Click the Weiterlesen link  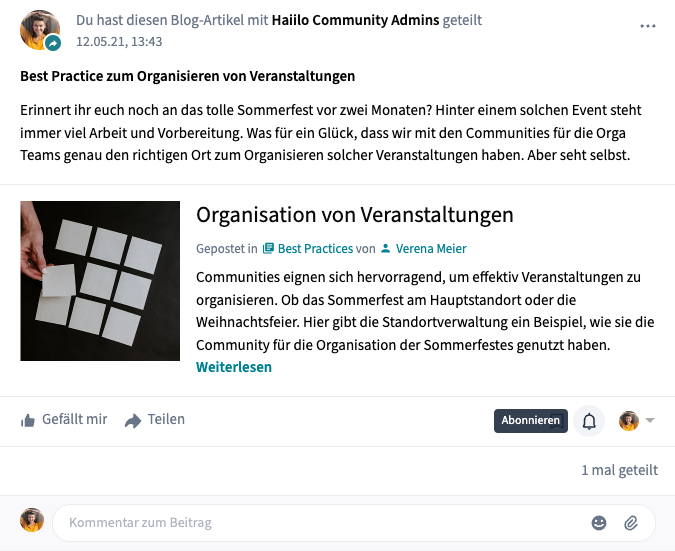pos(234,367)
